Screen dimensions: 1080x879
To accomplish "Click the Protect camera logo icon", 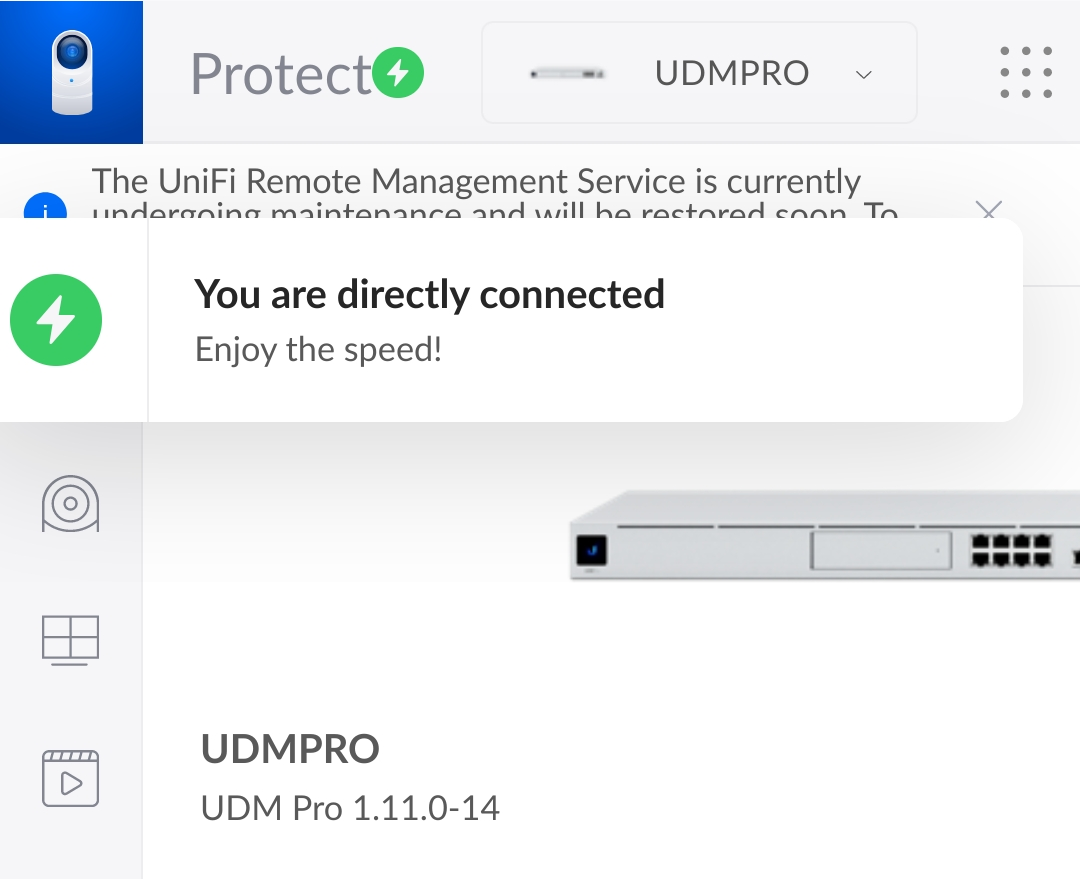I will tap(72, 72).
